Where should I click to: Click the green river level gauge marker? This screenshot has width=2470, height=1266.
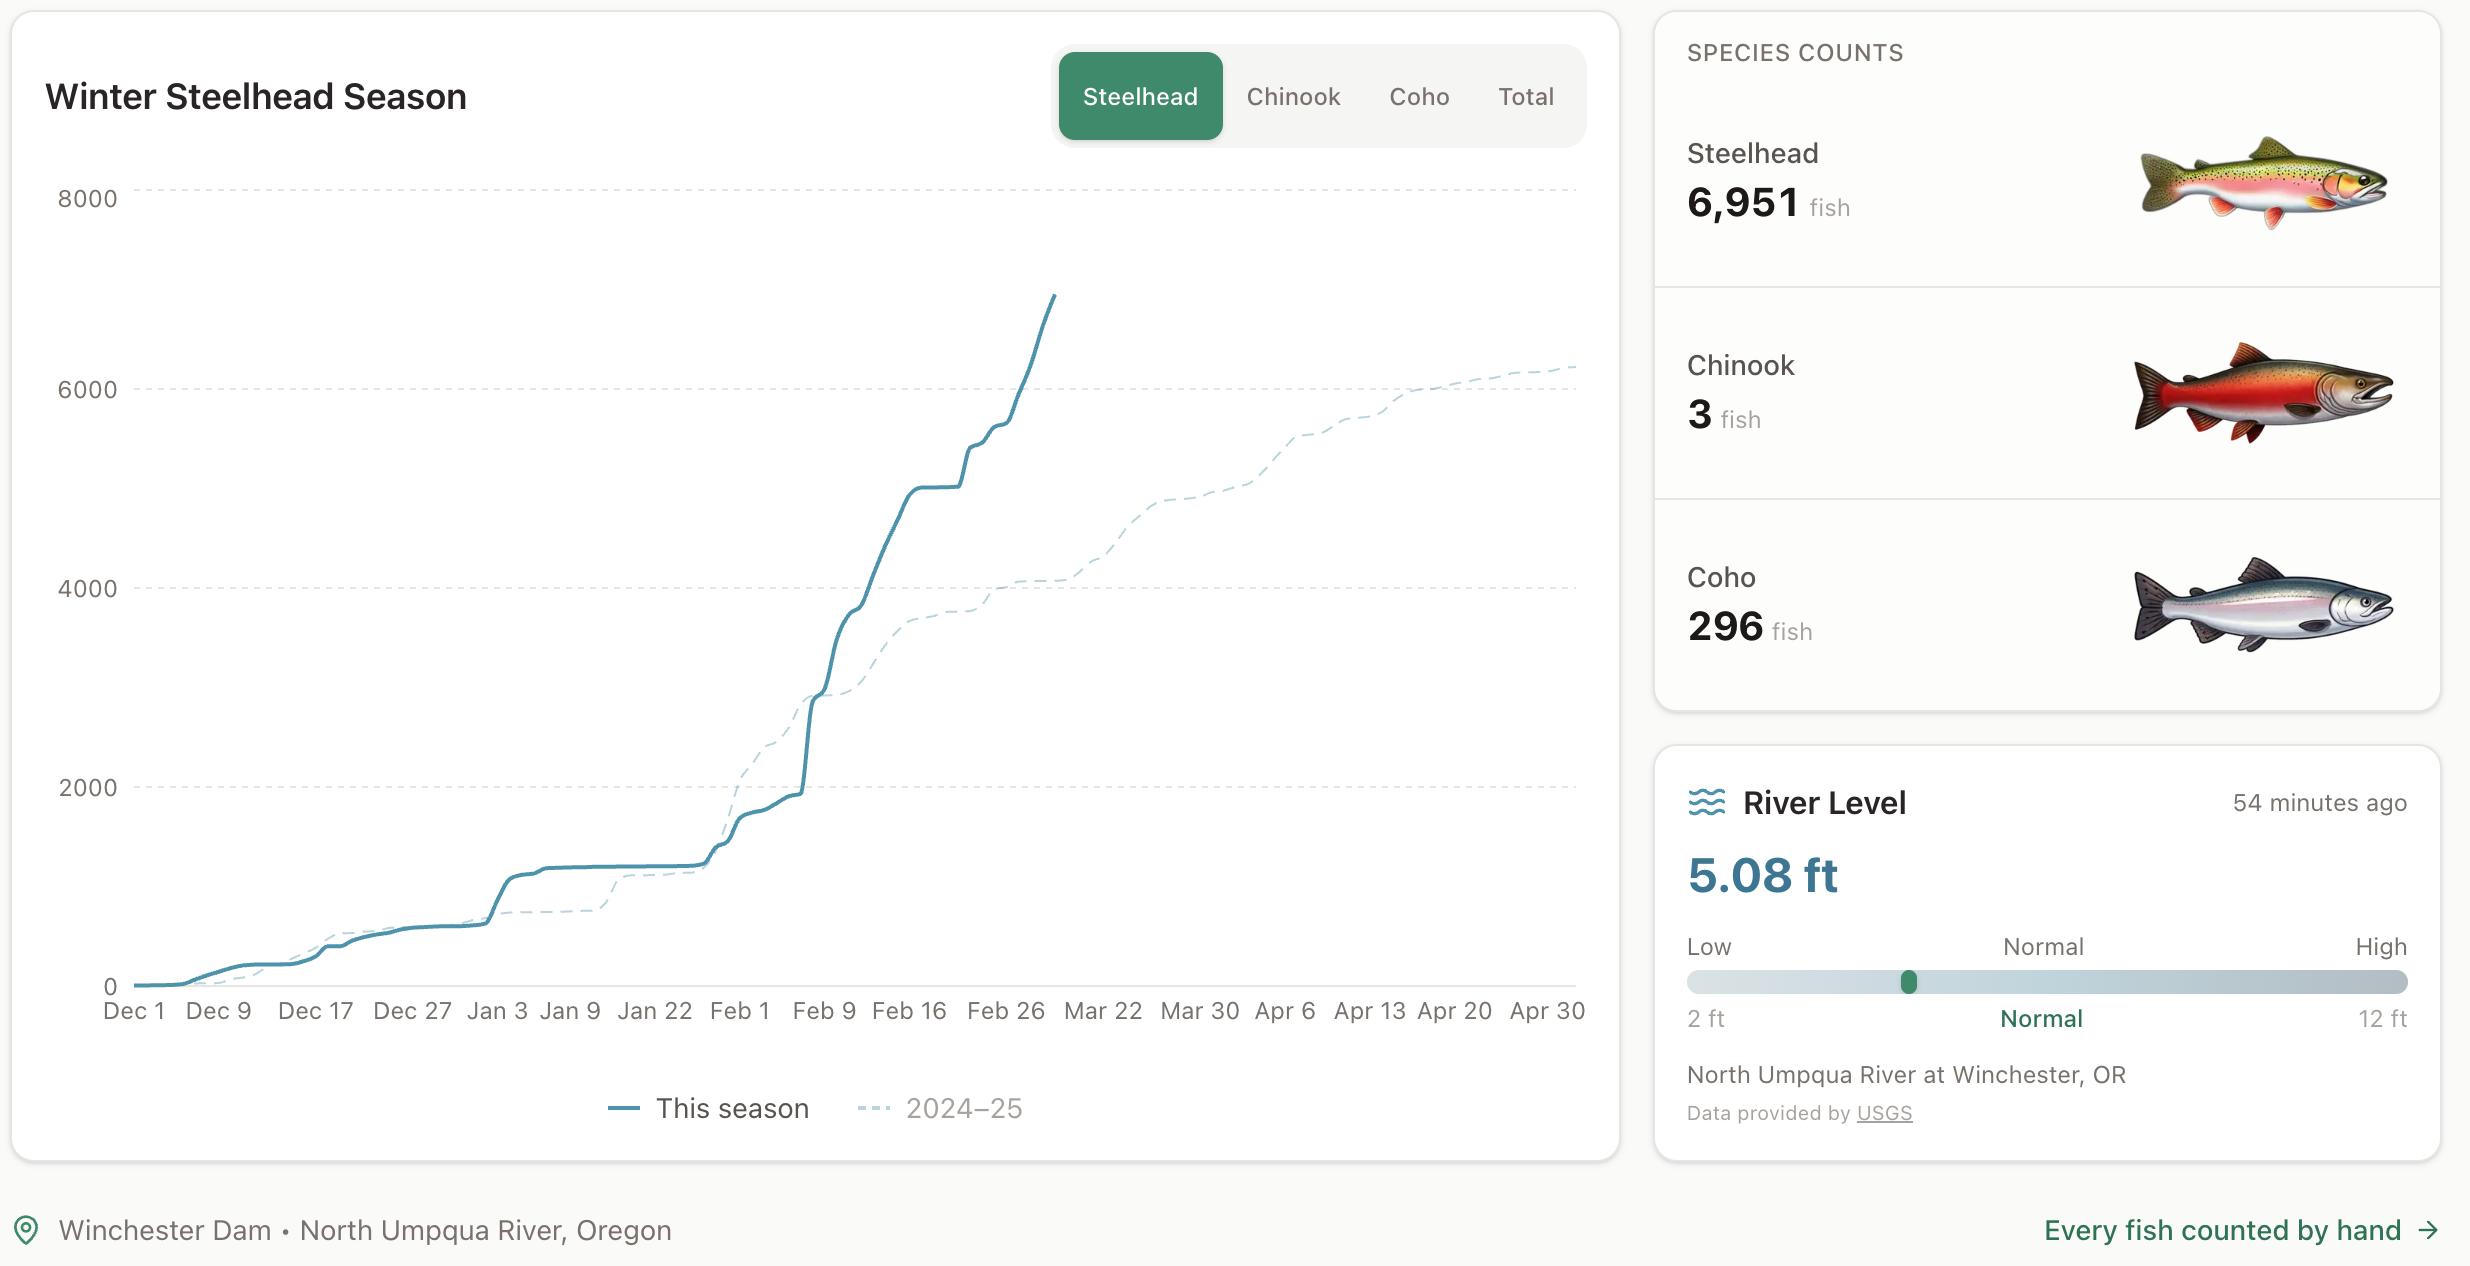(1909, 982)
